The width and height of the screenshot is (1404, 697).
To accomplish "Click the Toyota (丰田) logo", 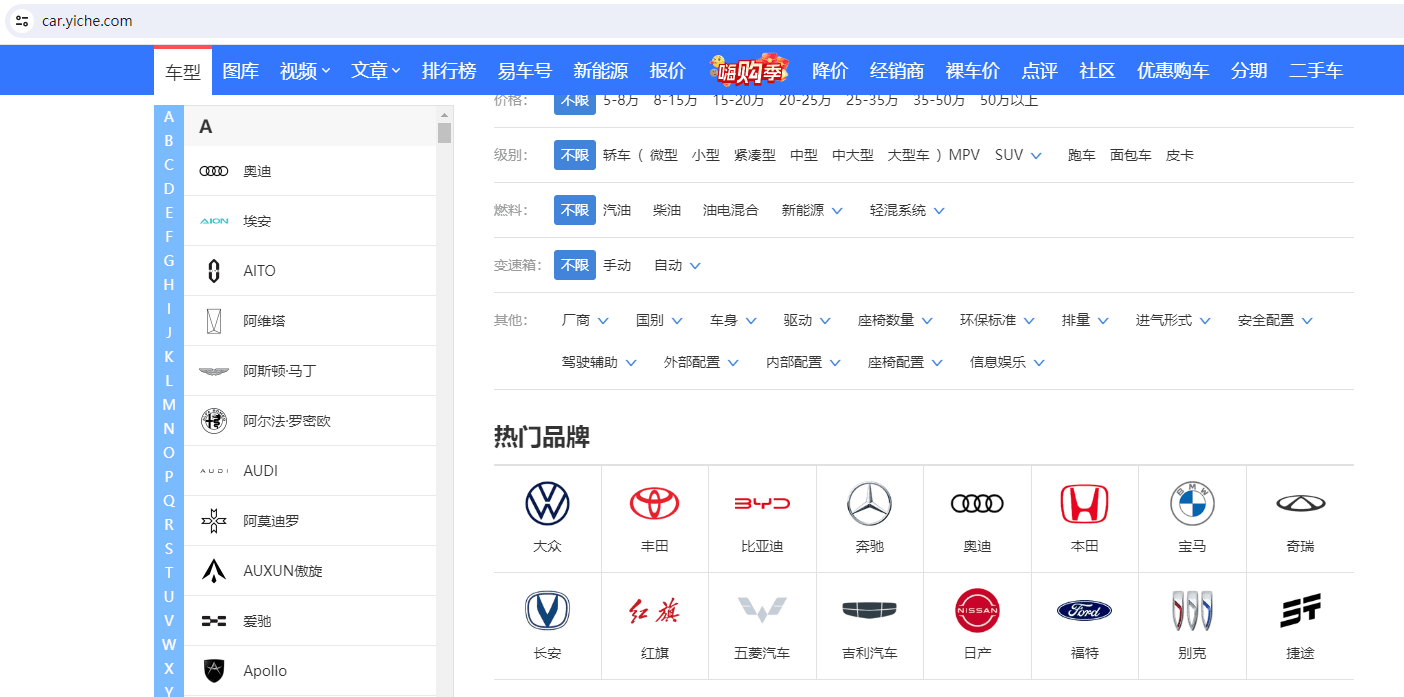I will (654, 503).
